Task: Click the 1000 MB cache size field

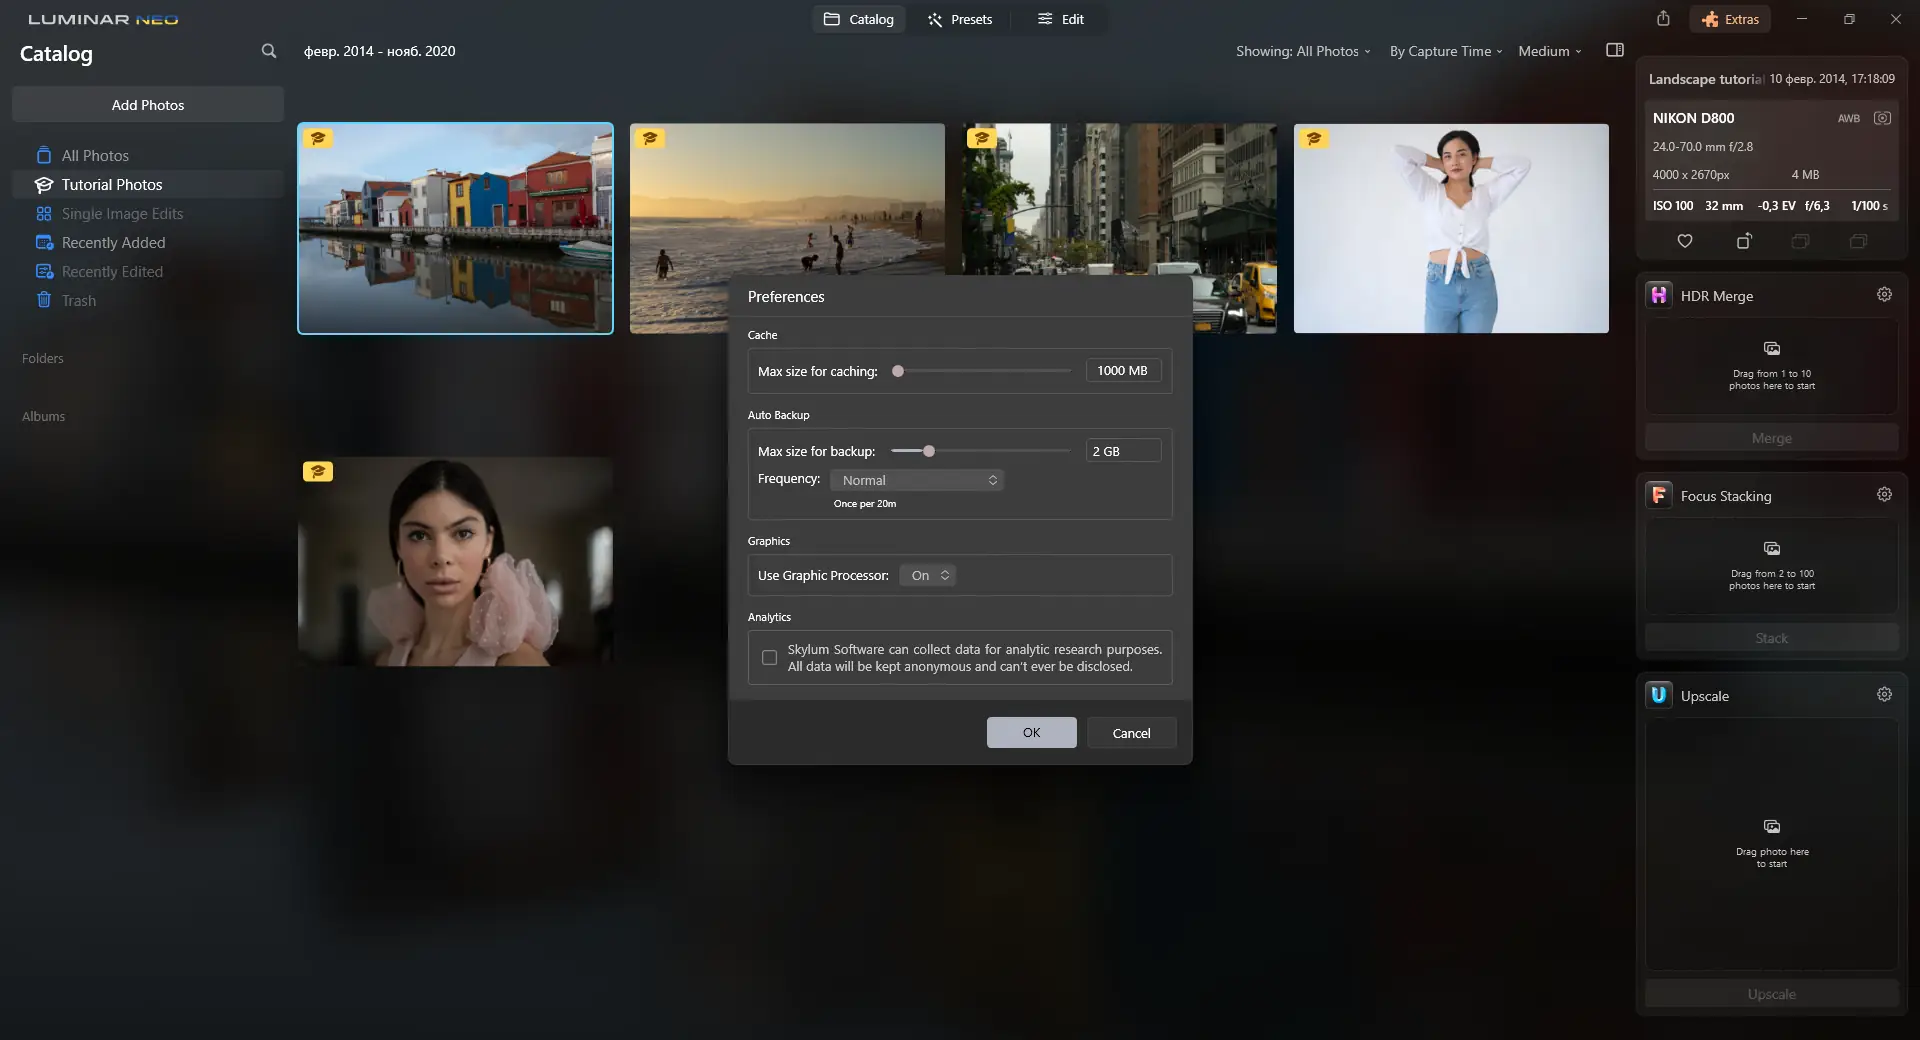Action: coord(1123,370)
